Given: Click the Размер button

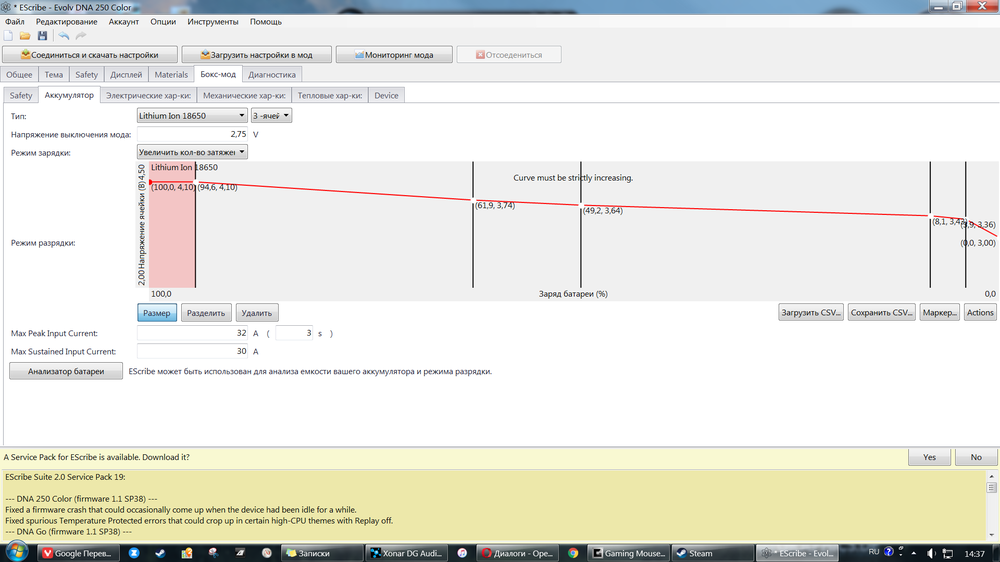Looking at the screenshot, I should tap(157, 313).
